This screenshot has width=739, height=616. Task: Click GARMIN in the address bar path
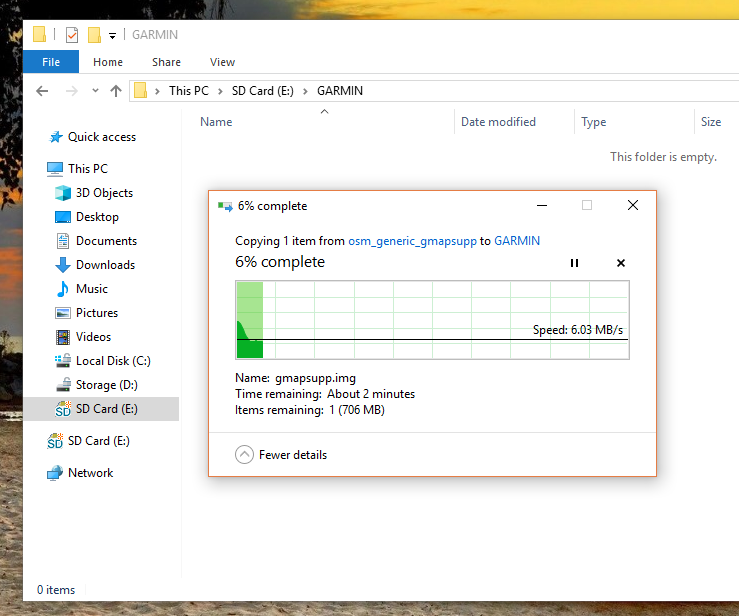point(340,90)
